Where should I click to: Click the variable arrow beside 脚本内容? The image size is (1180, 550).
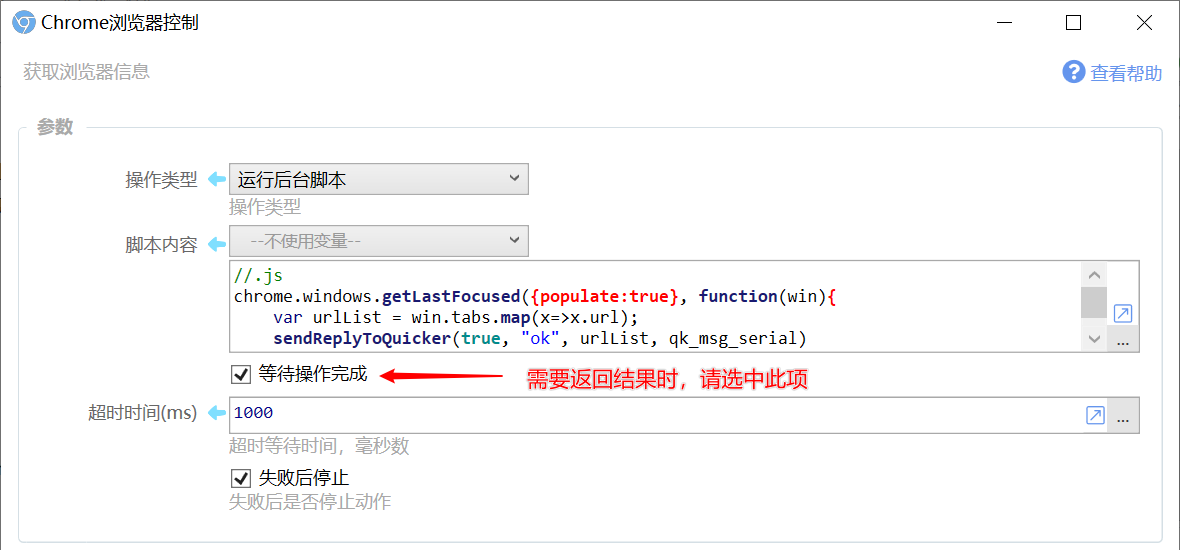tap(216, 244)
